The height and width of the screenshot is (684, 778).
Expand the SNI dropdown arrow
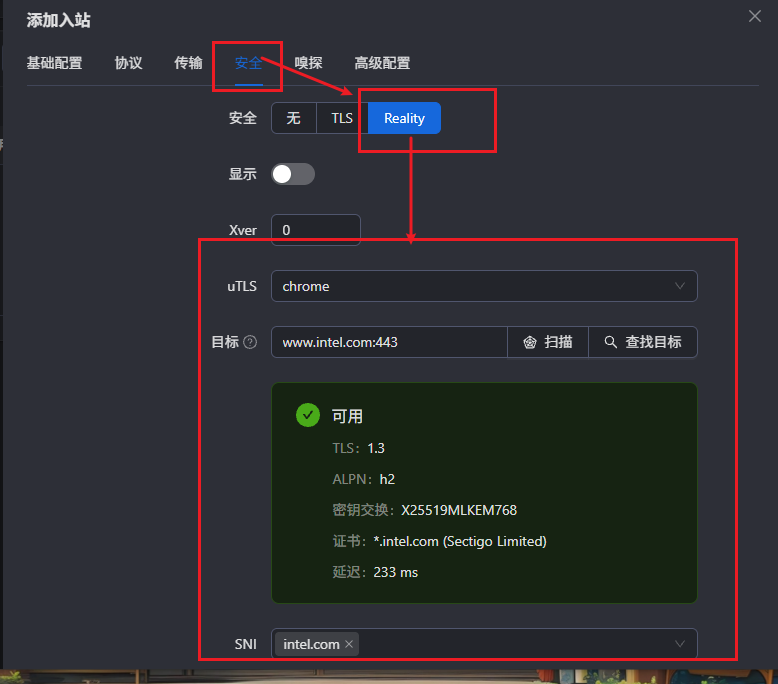pos(680,644)
